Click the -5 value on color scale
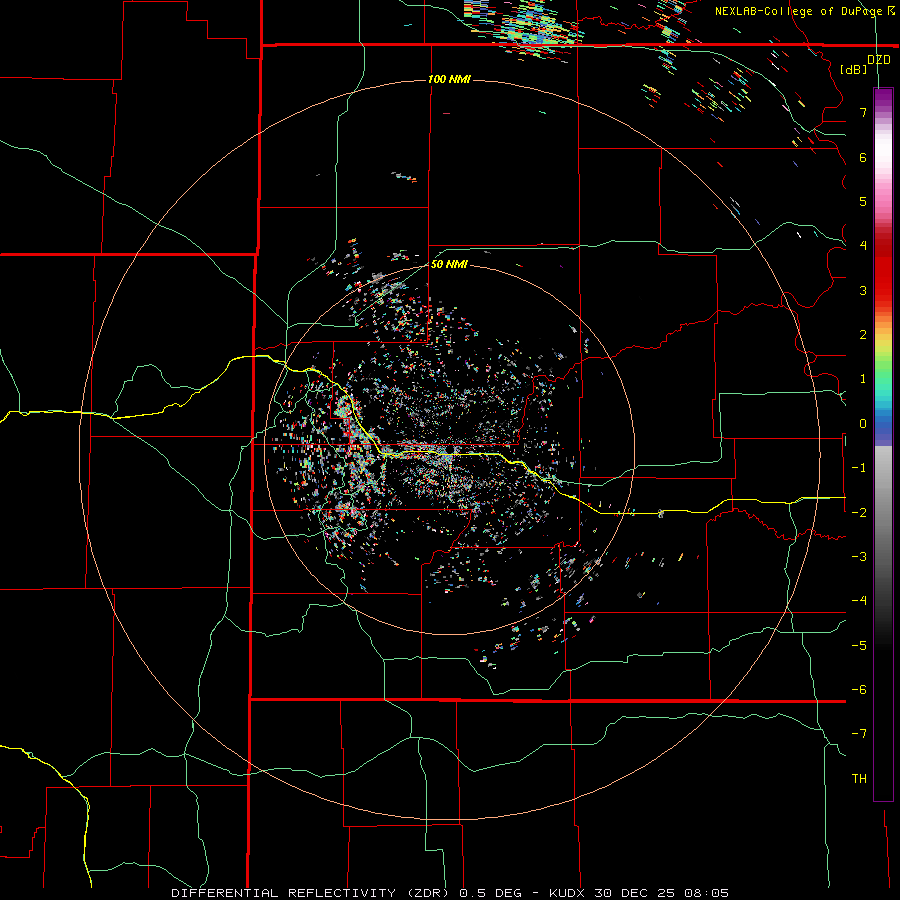This screenshot has width=900, height=900. tap(859, 646)
